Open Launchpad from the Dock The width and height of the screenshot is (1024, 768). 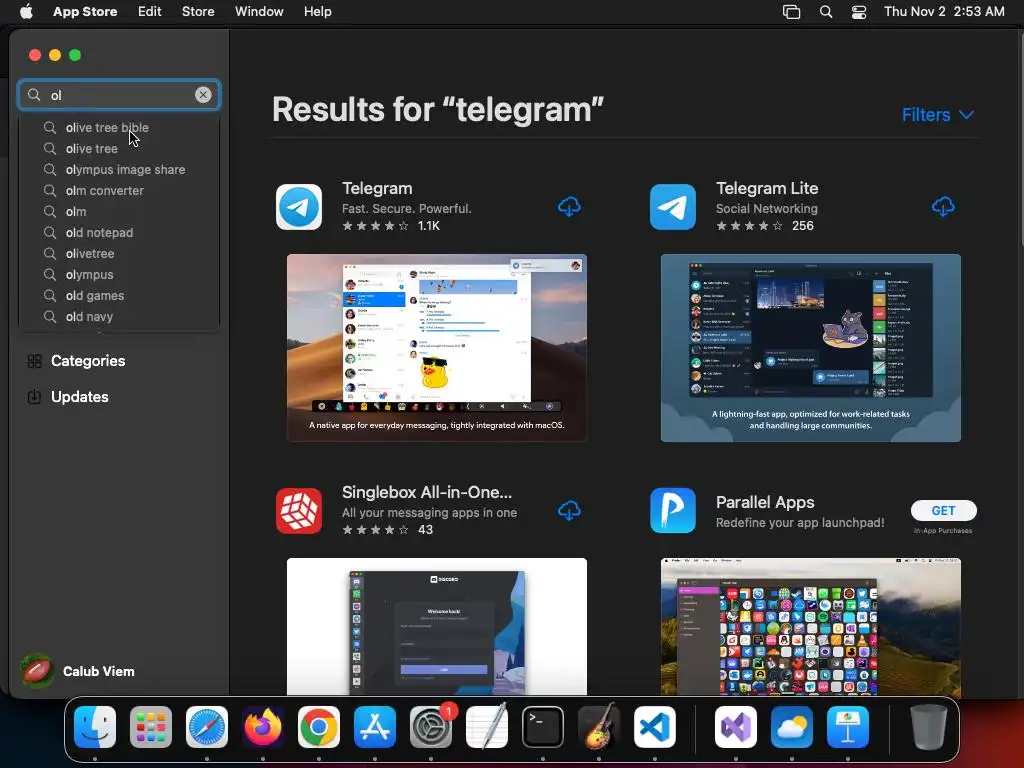click(x=151, y=727)
